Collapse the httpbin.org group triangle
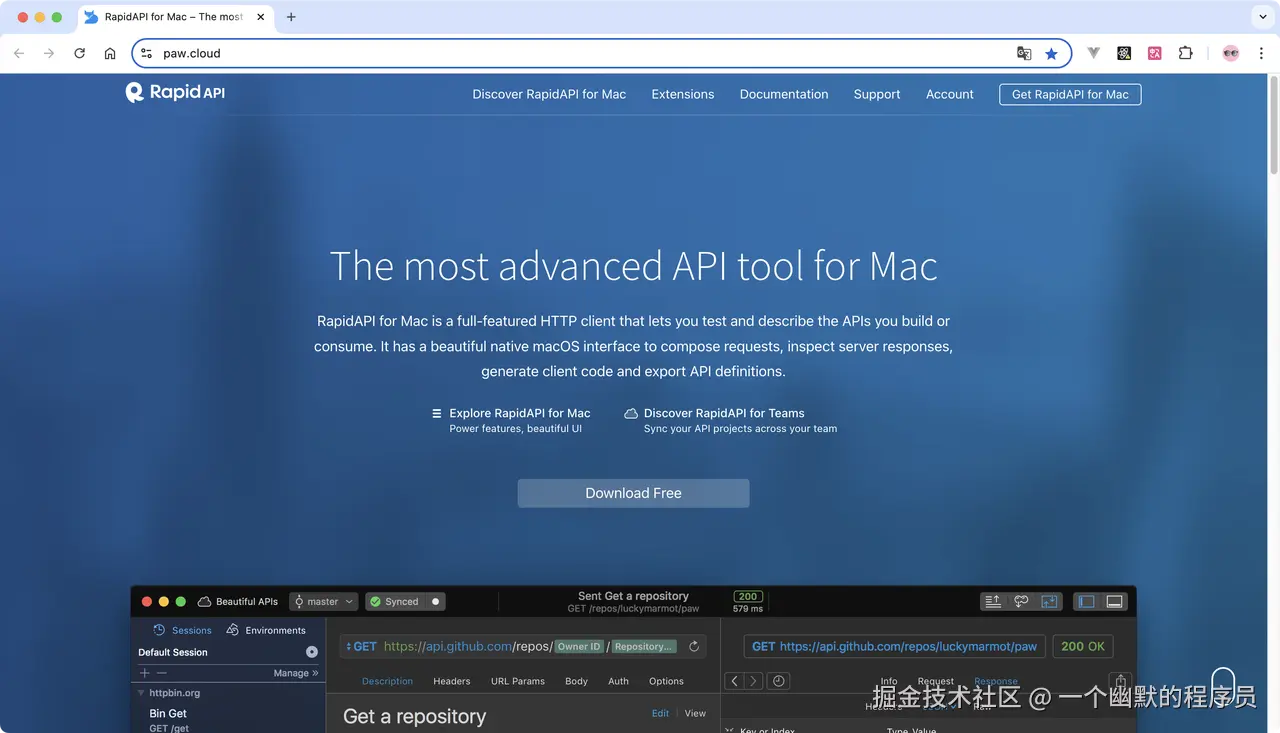 tap(141, 693)
